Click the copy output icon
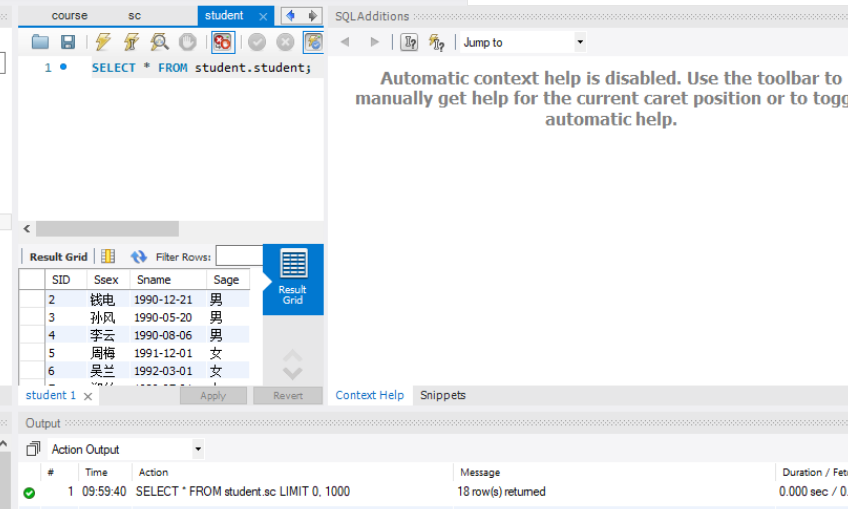The width and height of the screenshot is (848, 509). 33,449
